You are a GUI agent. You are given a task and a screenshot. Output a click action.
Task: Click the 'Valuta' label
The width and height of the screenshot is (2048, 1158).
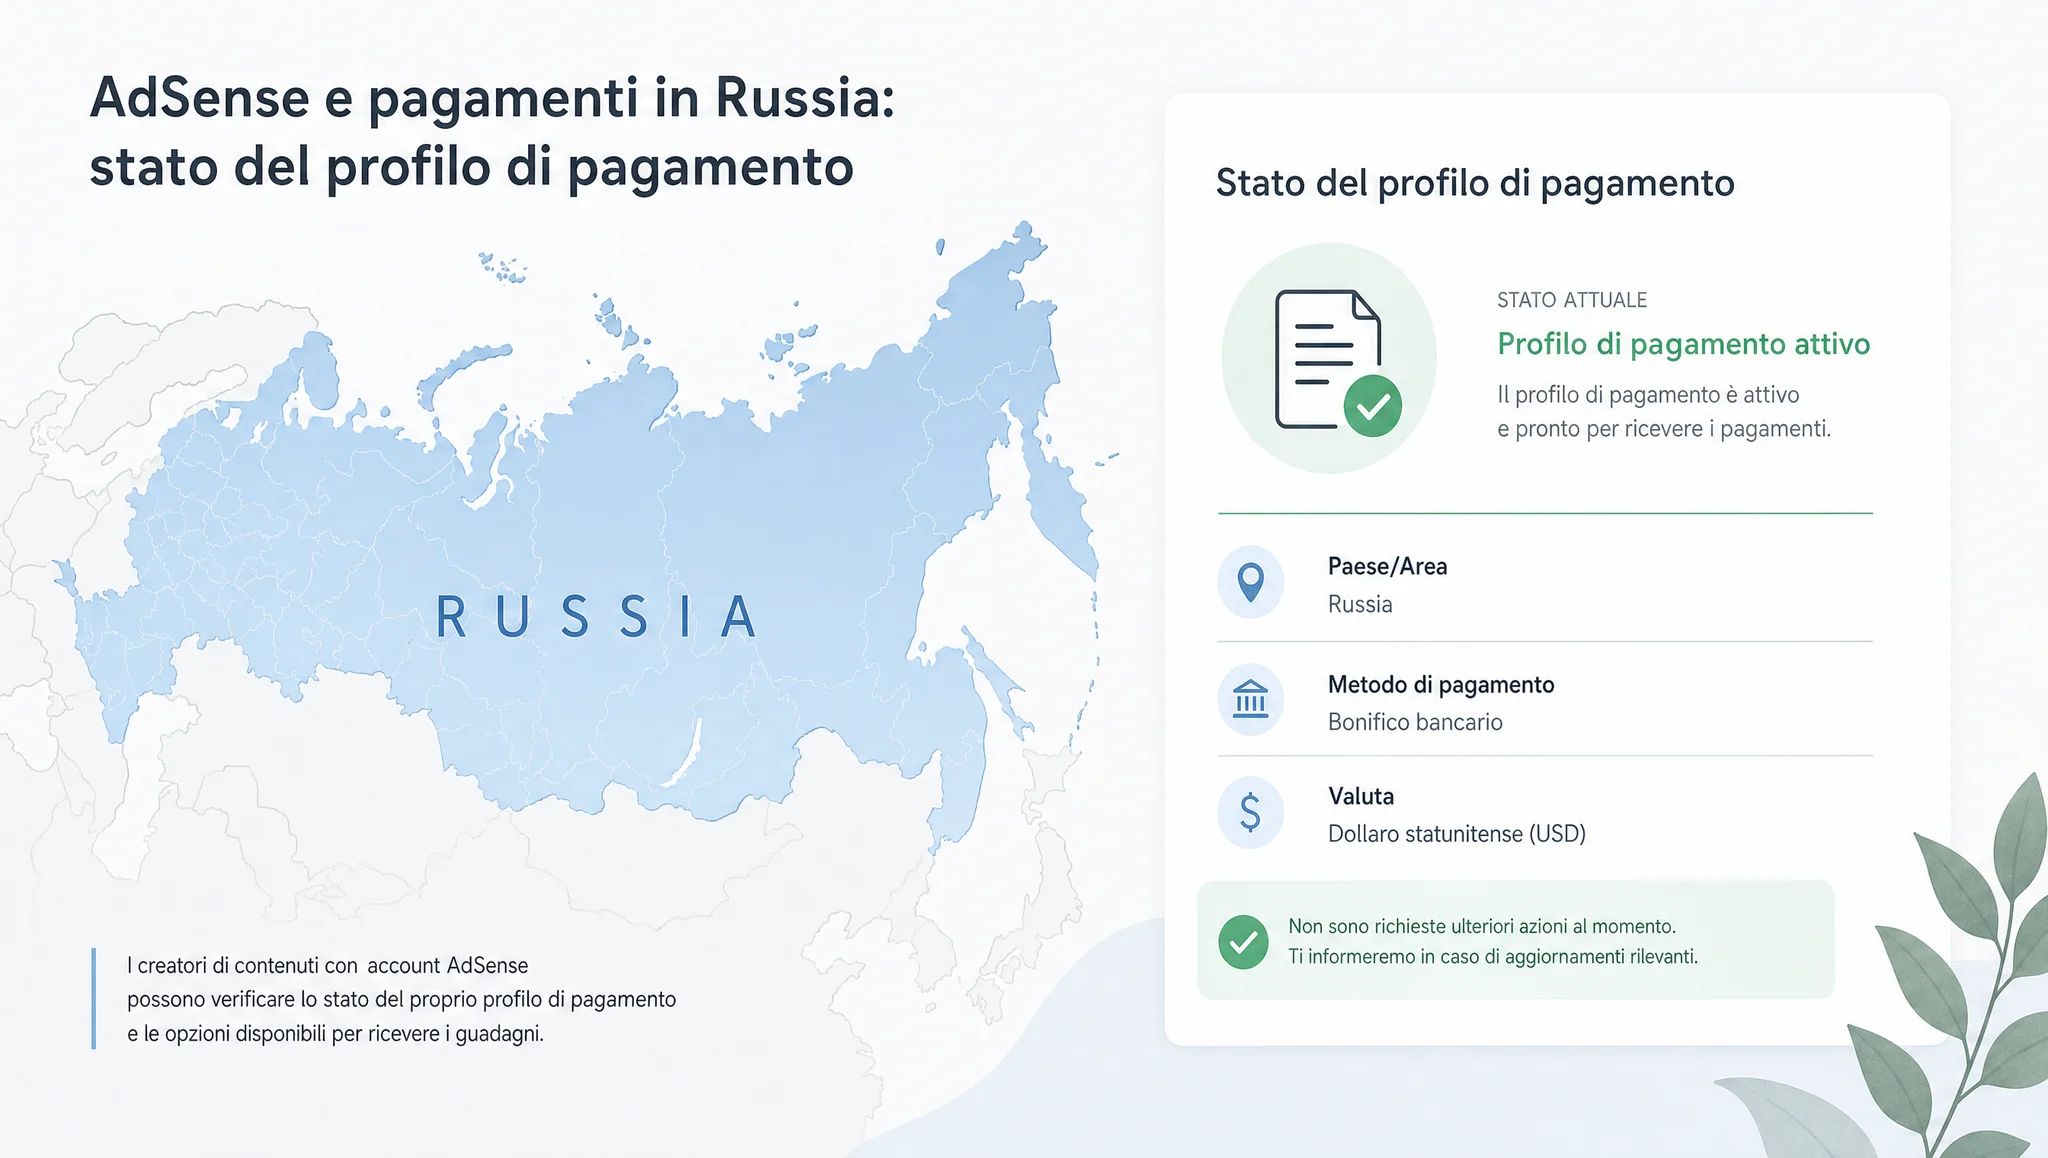pos(1361,797)
